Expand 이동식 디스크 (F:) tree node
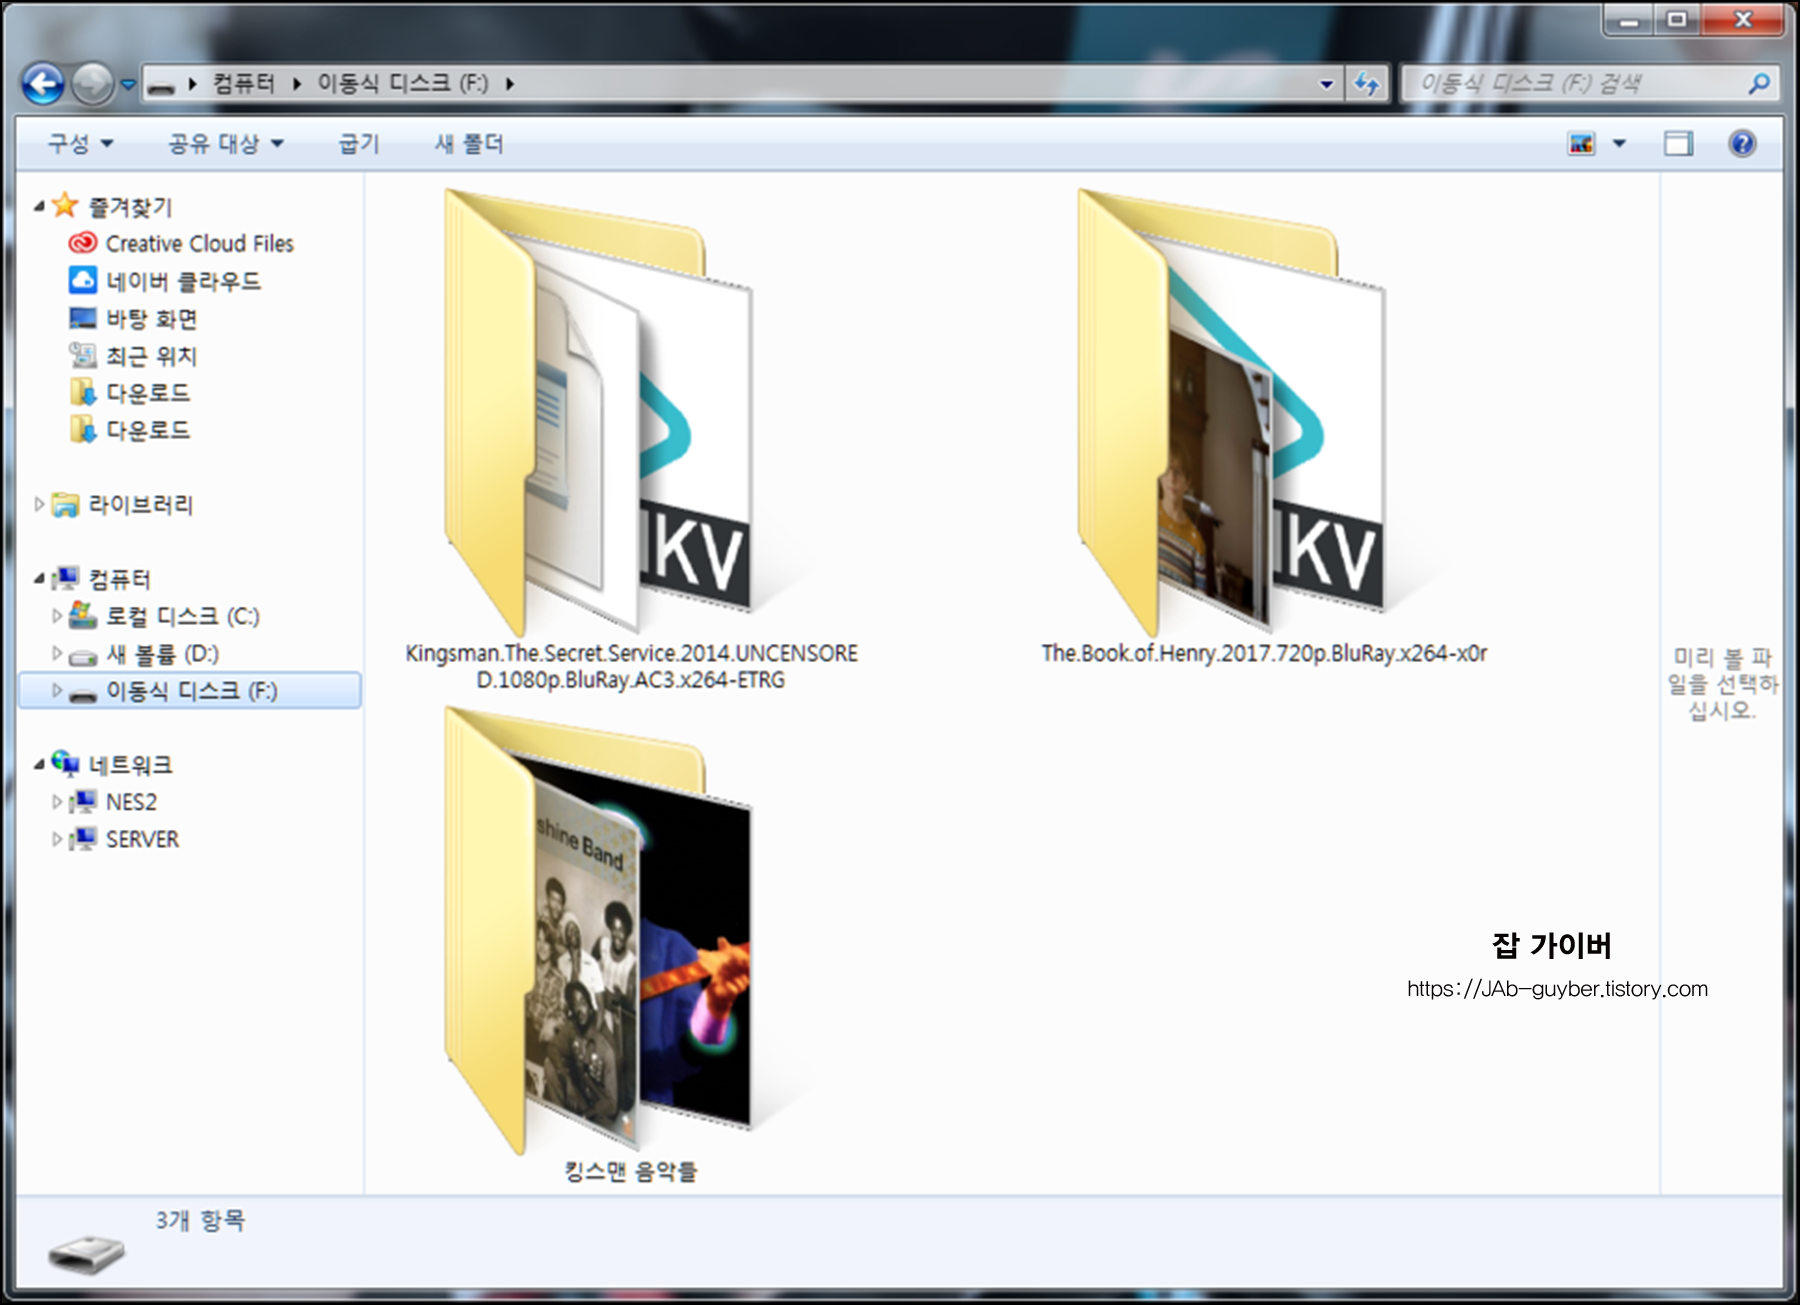 point(57,690)
